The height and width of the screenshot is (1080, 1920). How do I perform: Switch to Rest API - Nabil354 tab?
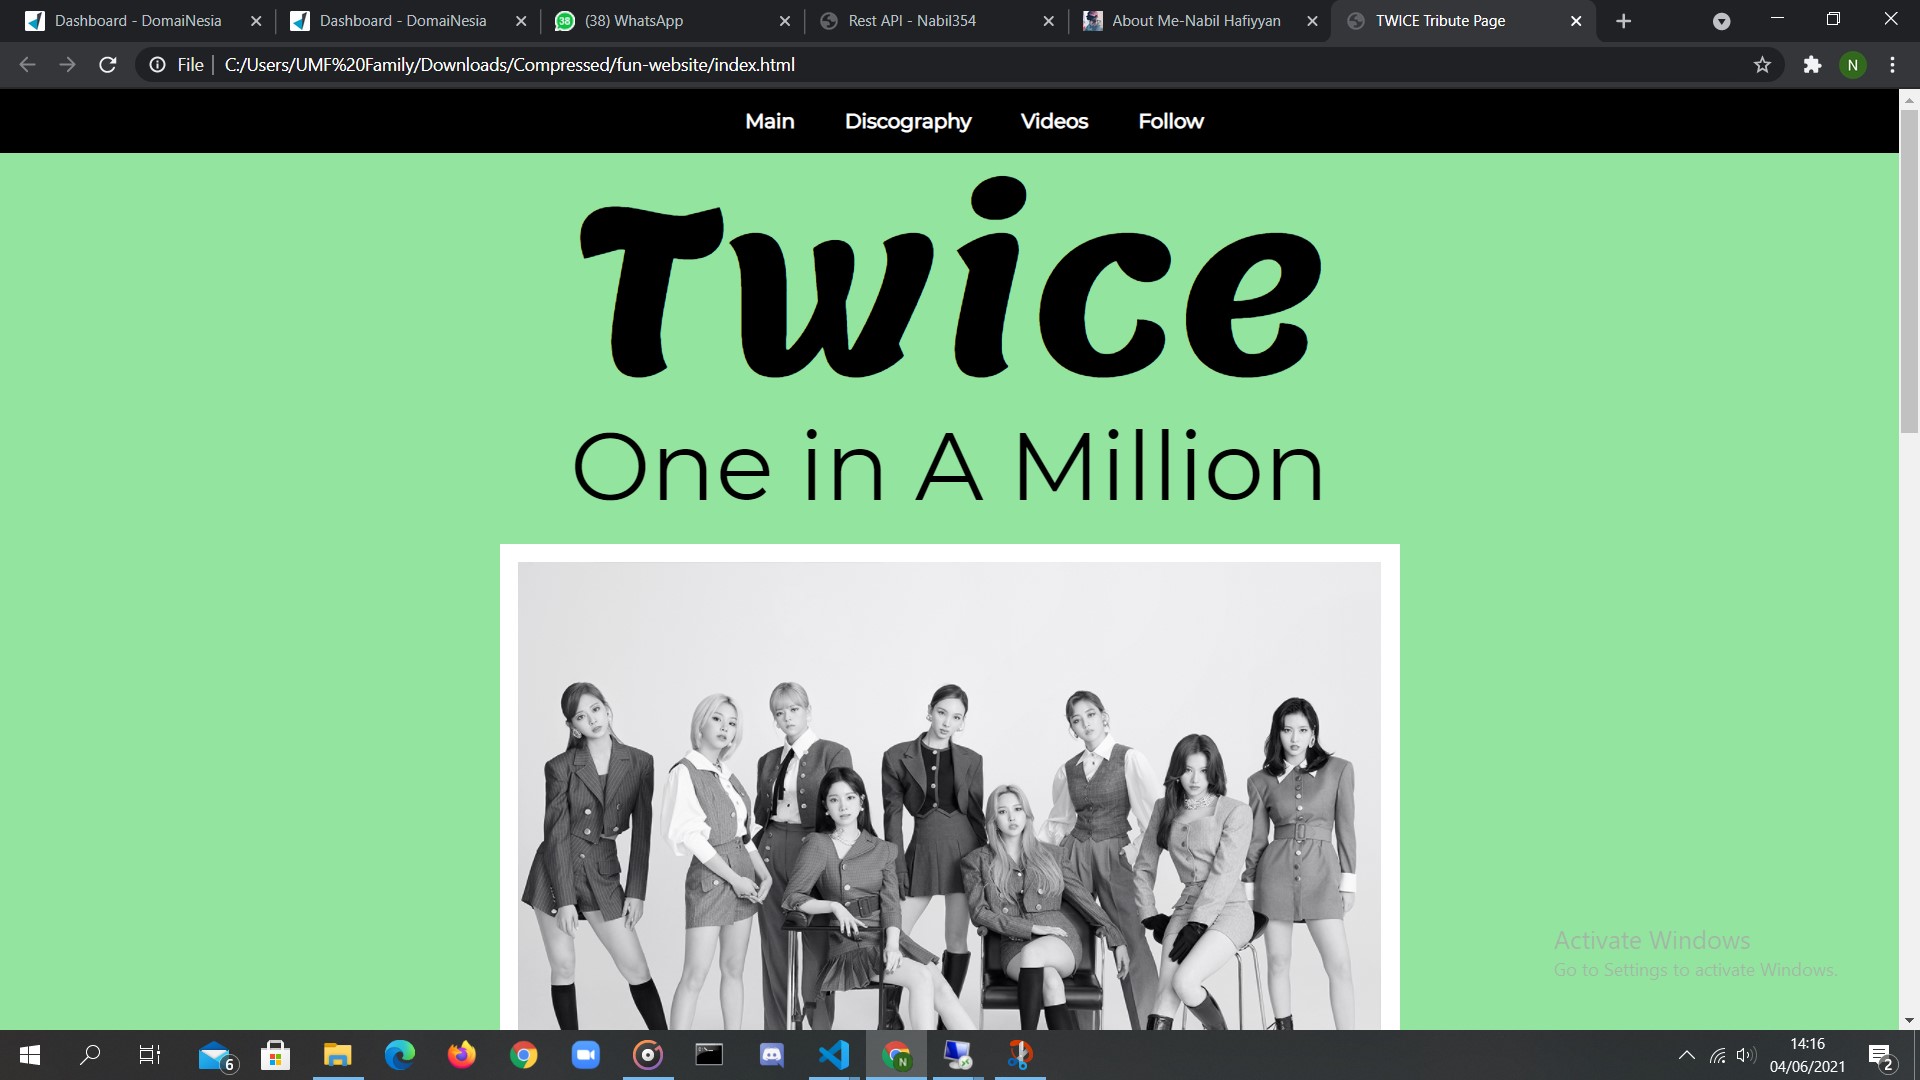pos(911,21)
